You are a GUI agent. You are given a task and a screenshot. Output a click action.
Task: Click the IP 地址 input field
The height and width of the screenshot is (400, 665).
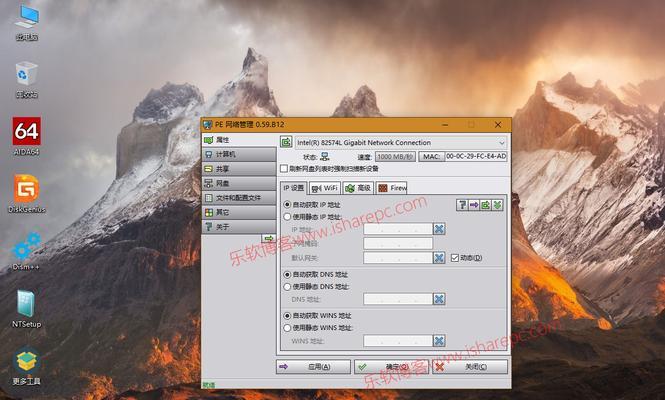(x=398, y=229)
